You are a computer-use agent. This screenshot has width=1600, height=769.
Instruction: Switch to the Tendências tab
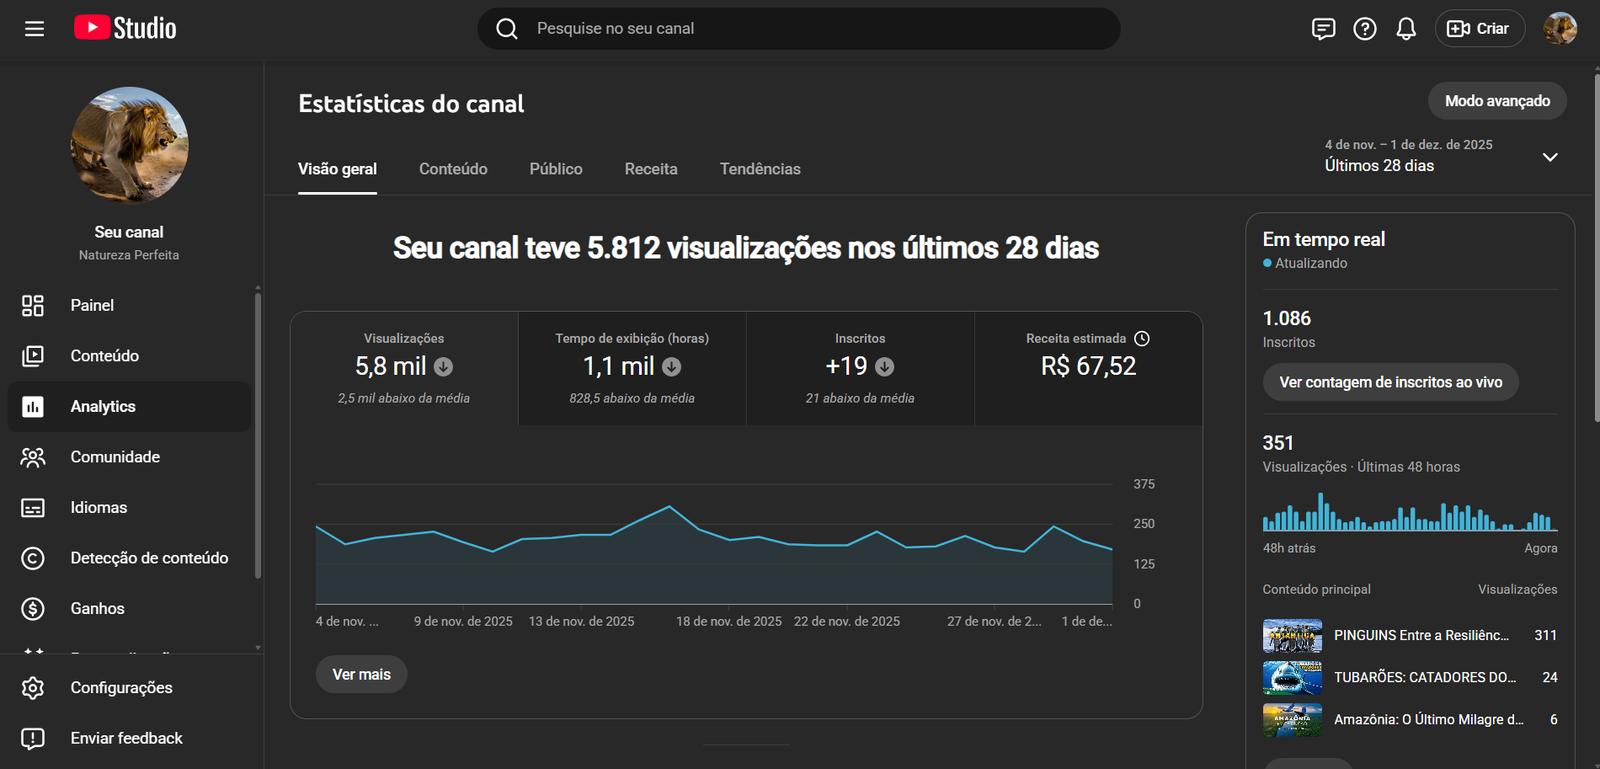coord(760,169)
